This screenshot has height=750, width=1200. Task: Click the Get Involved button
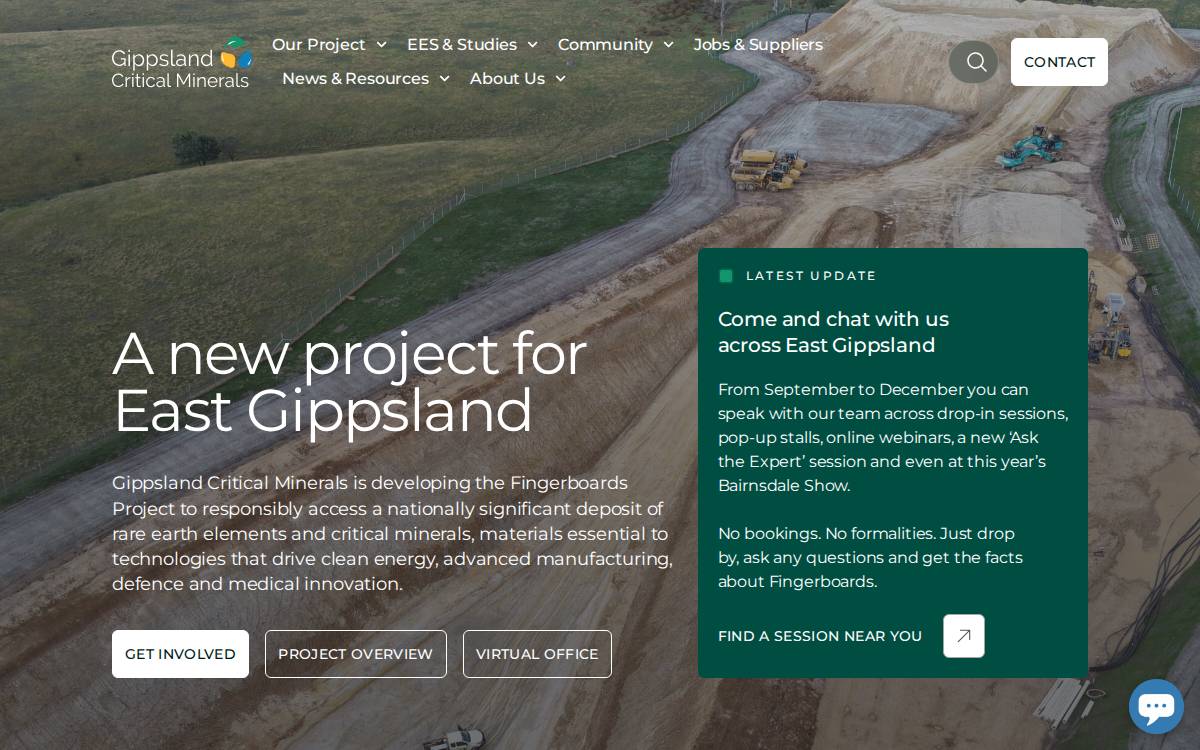coord(180,654)
